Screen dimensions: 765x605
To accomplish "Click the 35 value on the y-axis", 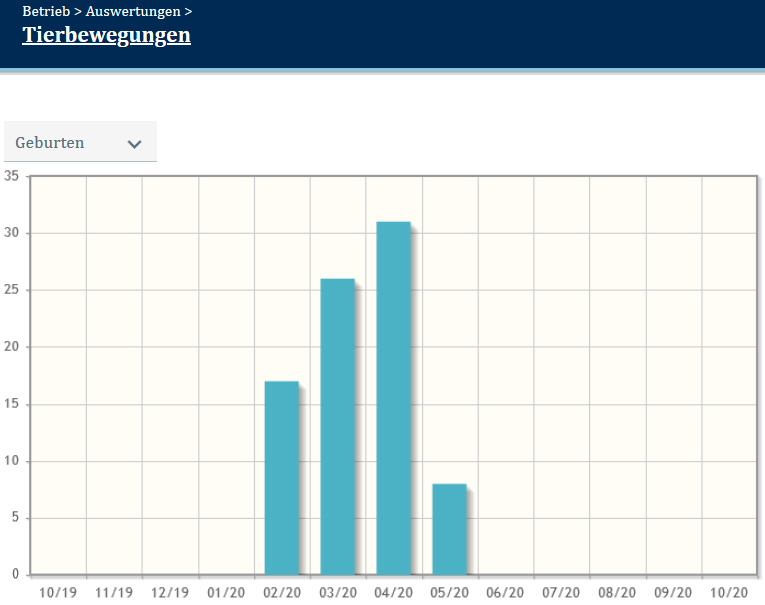I will (12, 176).
